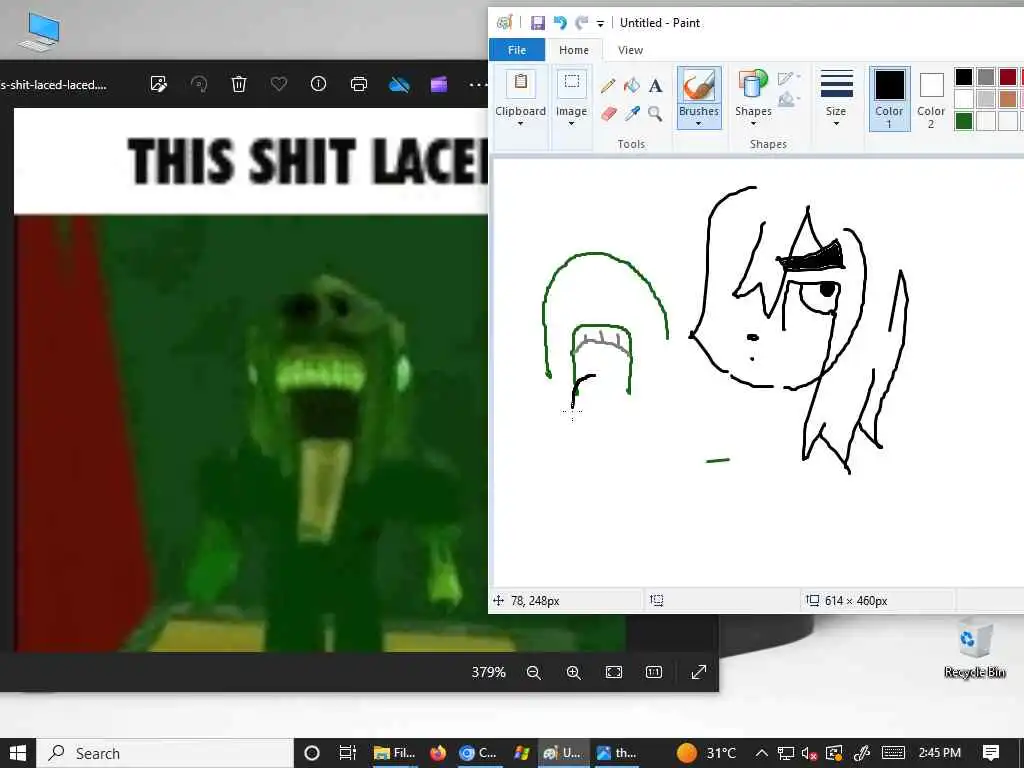Click the Clipboard paste icon
Viewport: 1024px width, 768px height.
point(520,84)
